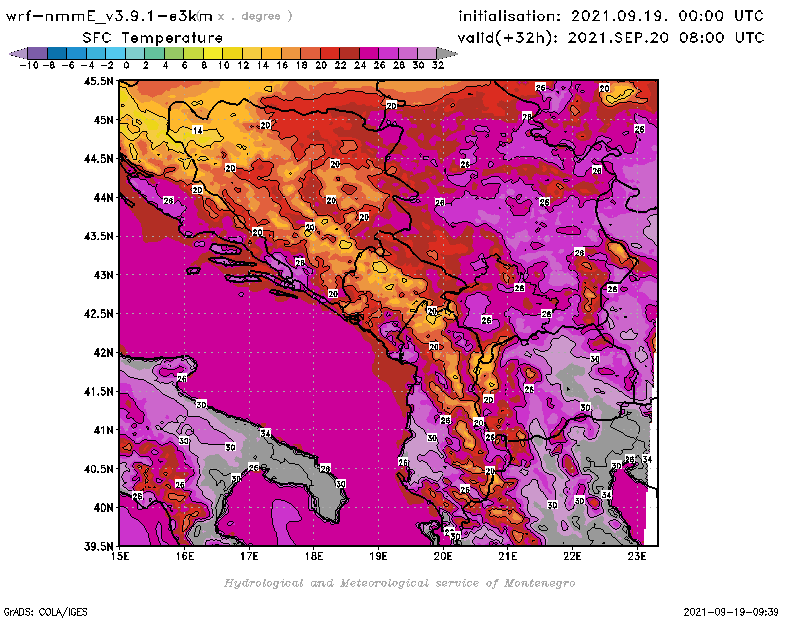Click the '14' contour label on the map
Screen dimensions: 800x618
(198, 130)
